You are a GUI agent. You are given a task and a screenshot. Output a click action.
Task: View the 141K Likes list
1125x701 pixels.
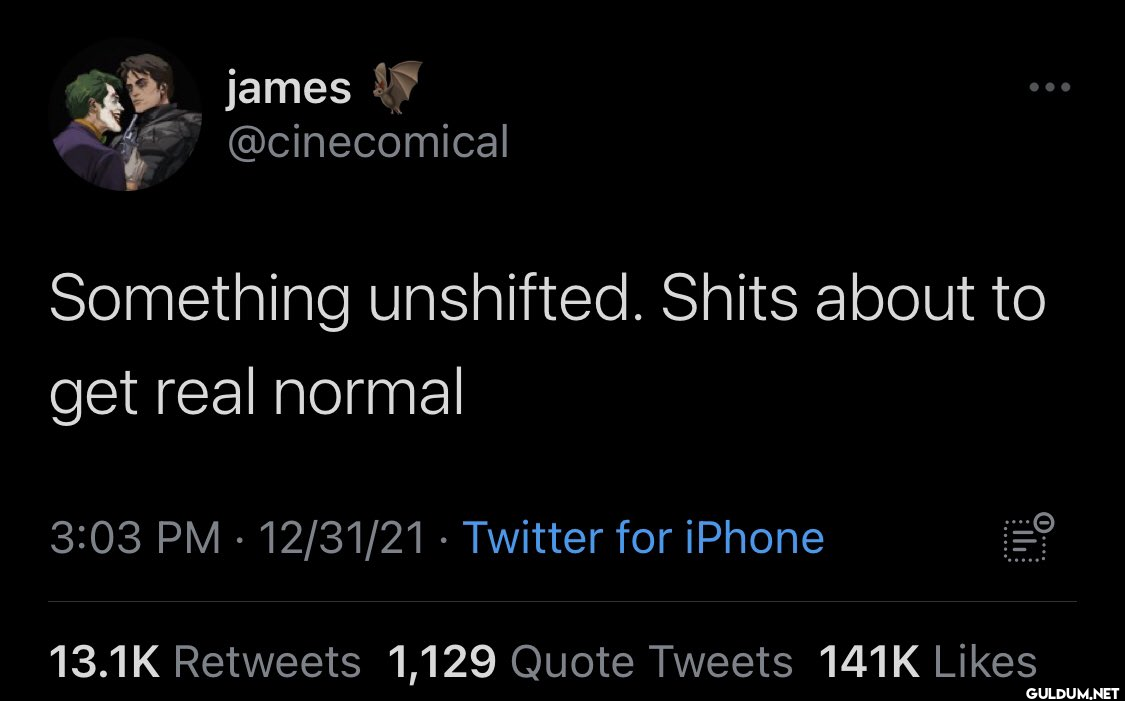[x=928, y=661]
